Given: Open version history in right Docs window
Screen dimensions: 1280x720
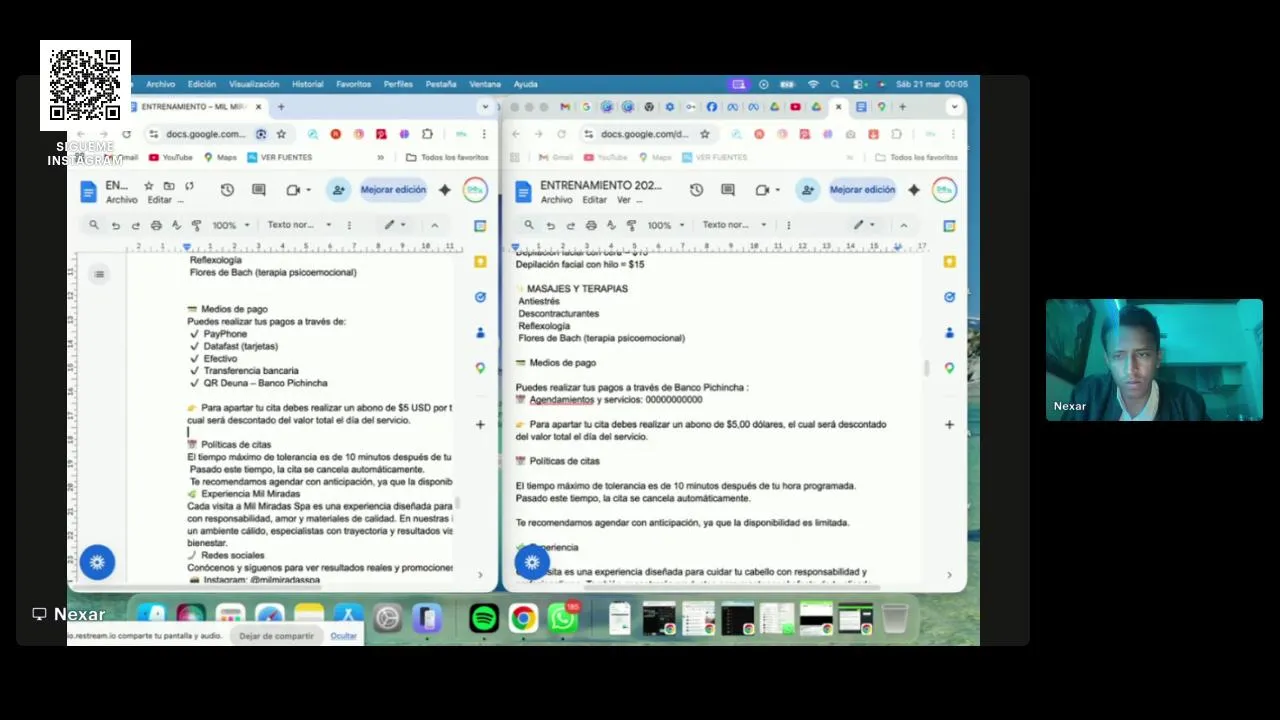Looking at the screenshot, I should (696, 190).
